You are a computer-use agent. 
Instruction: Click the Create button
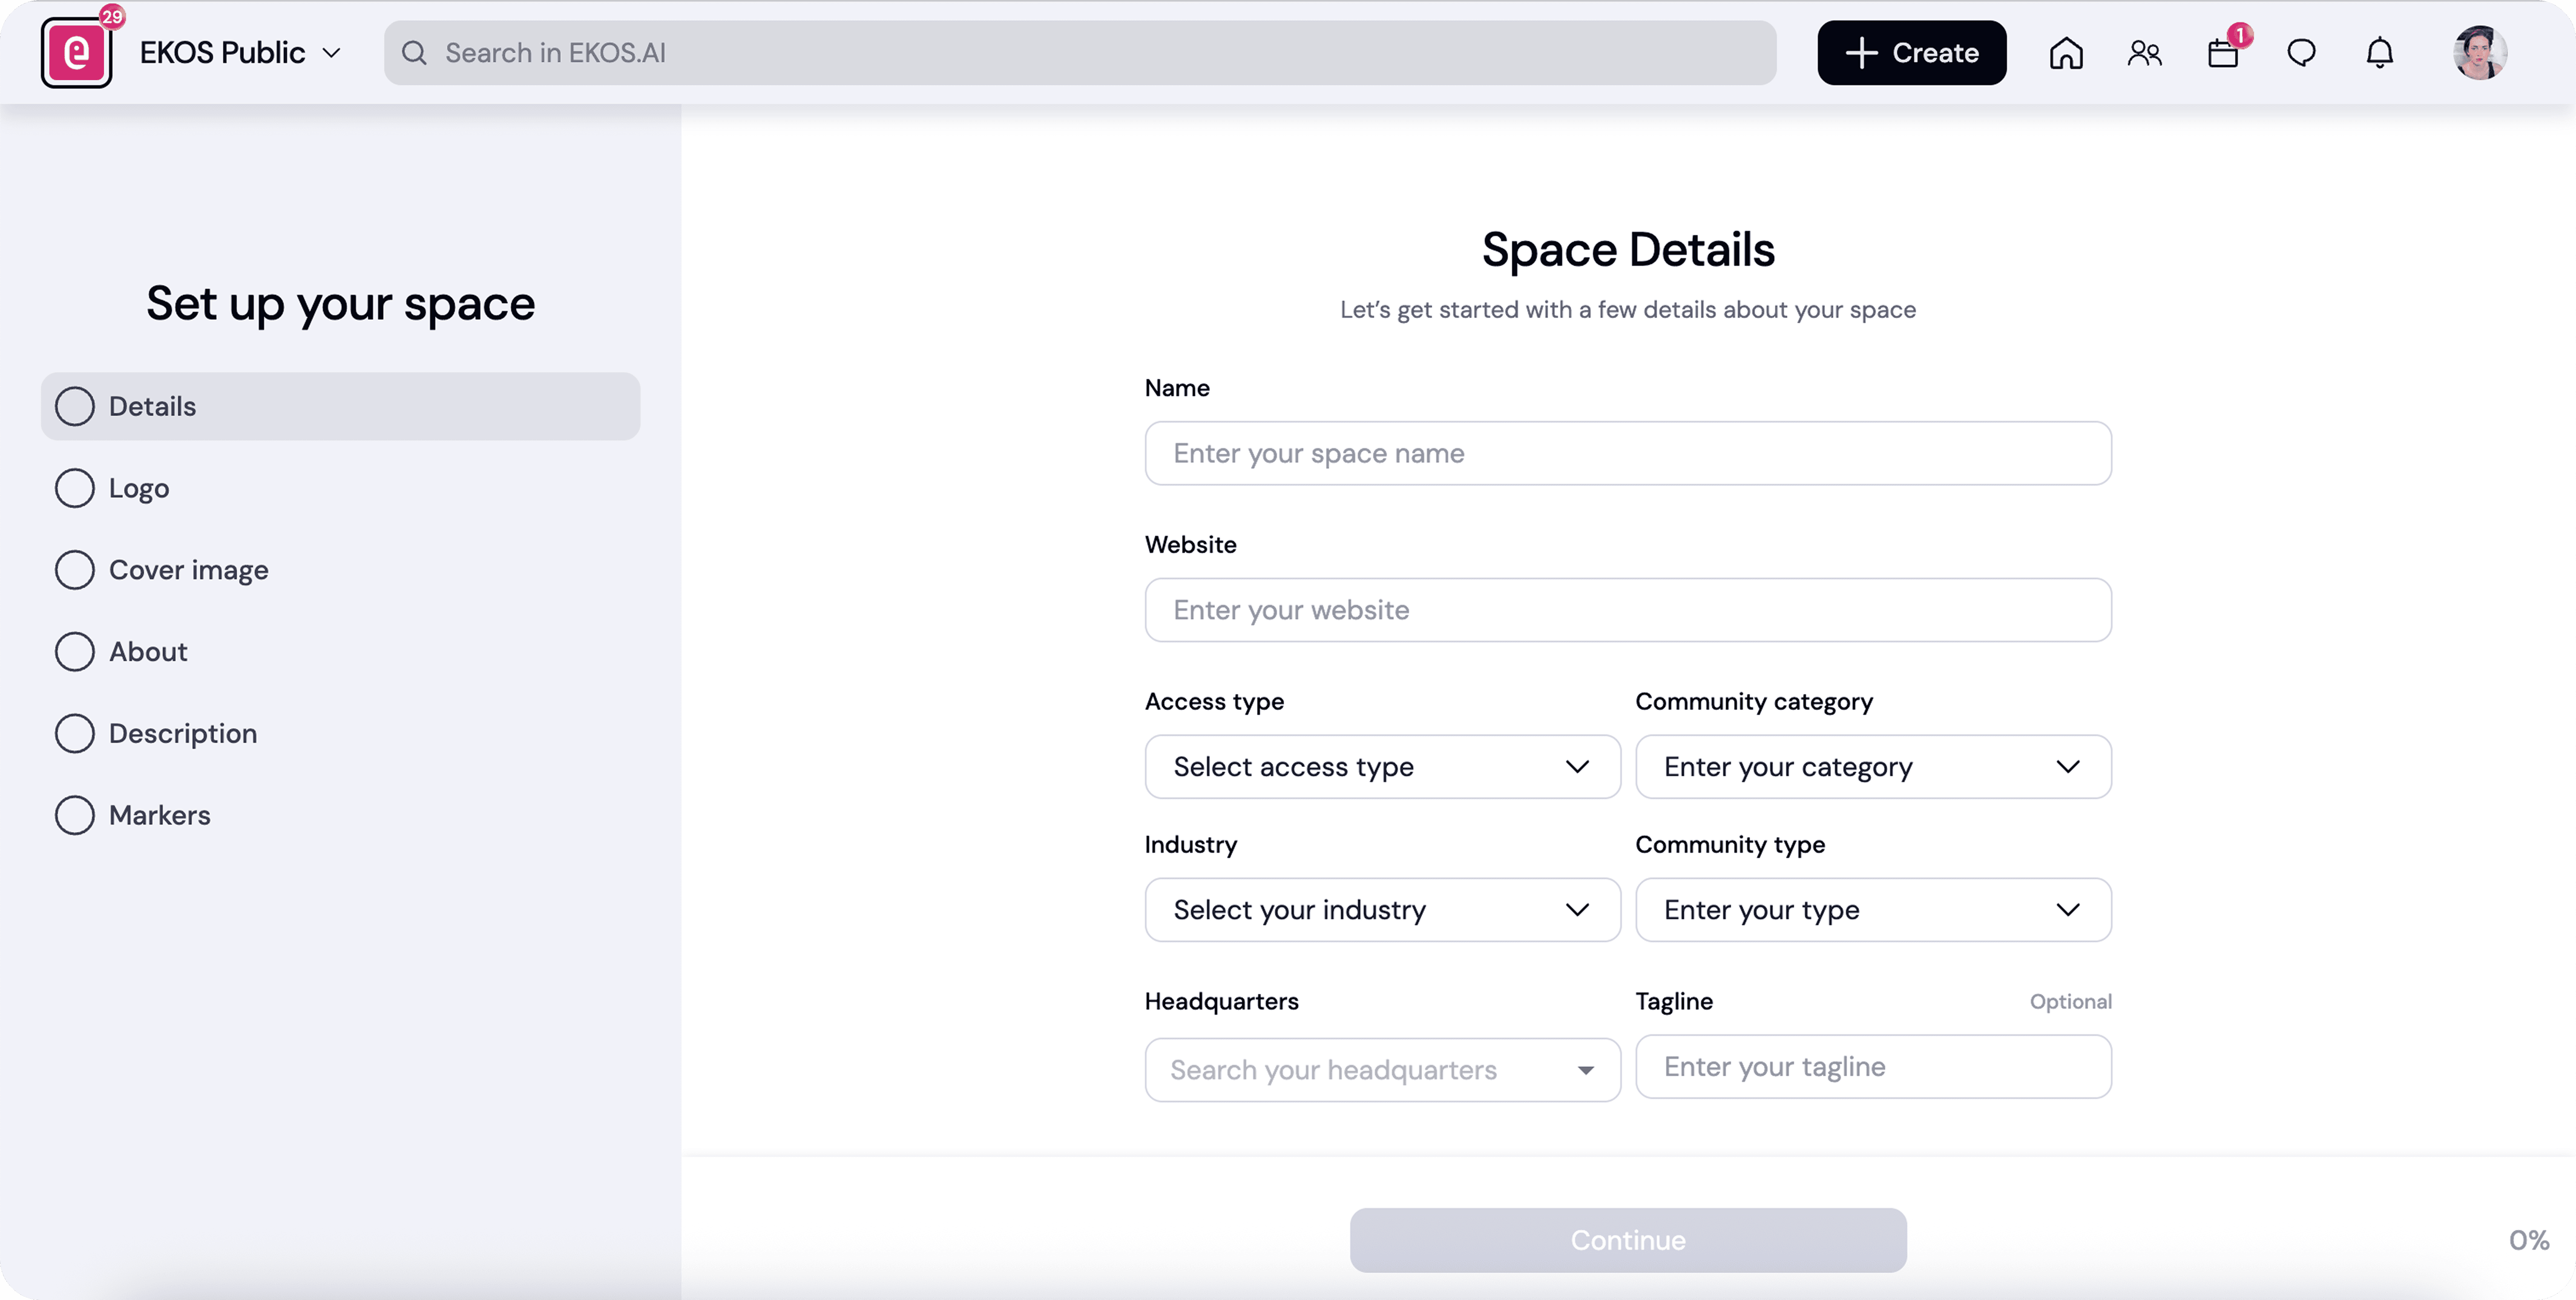(1911, 53)
